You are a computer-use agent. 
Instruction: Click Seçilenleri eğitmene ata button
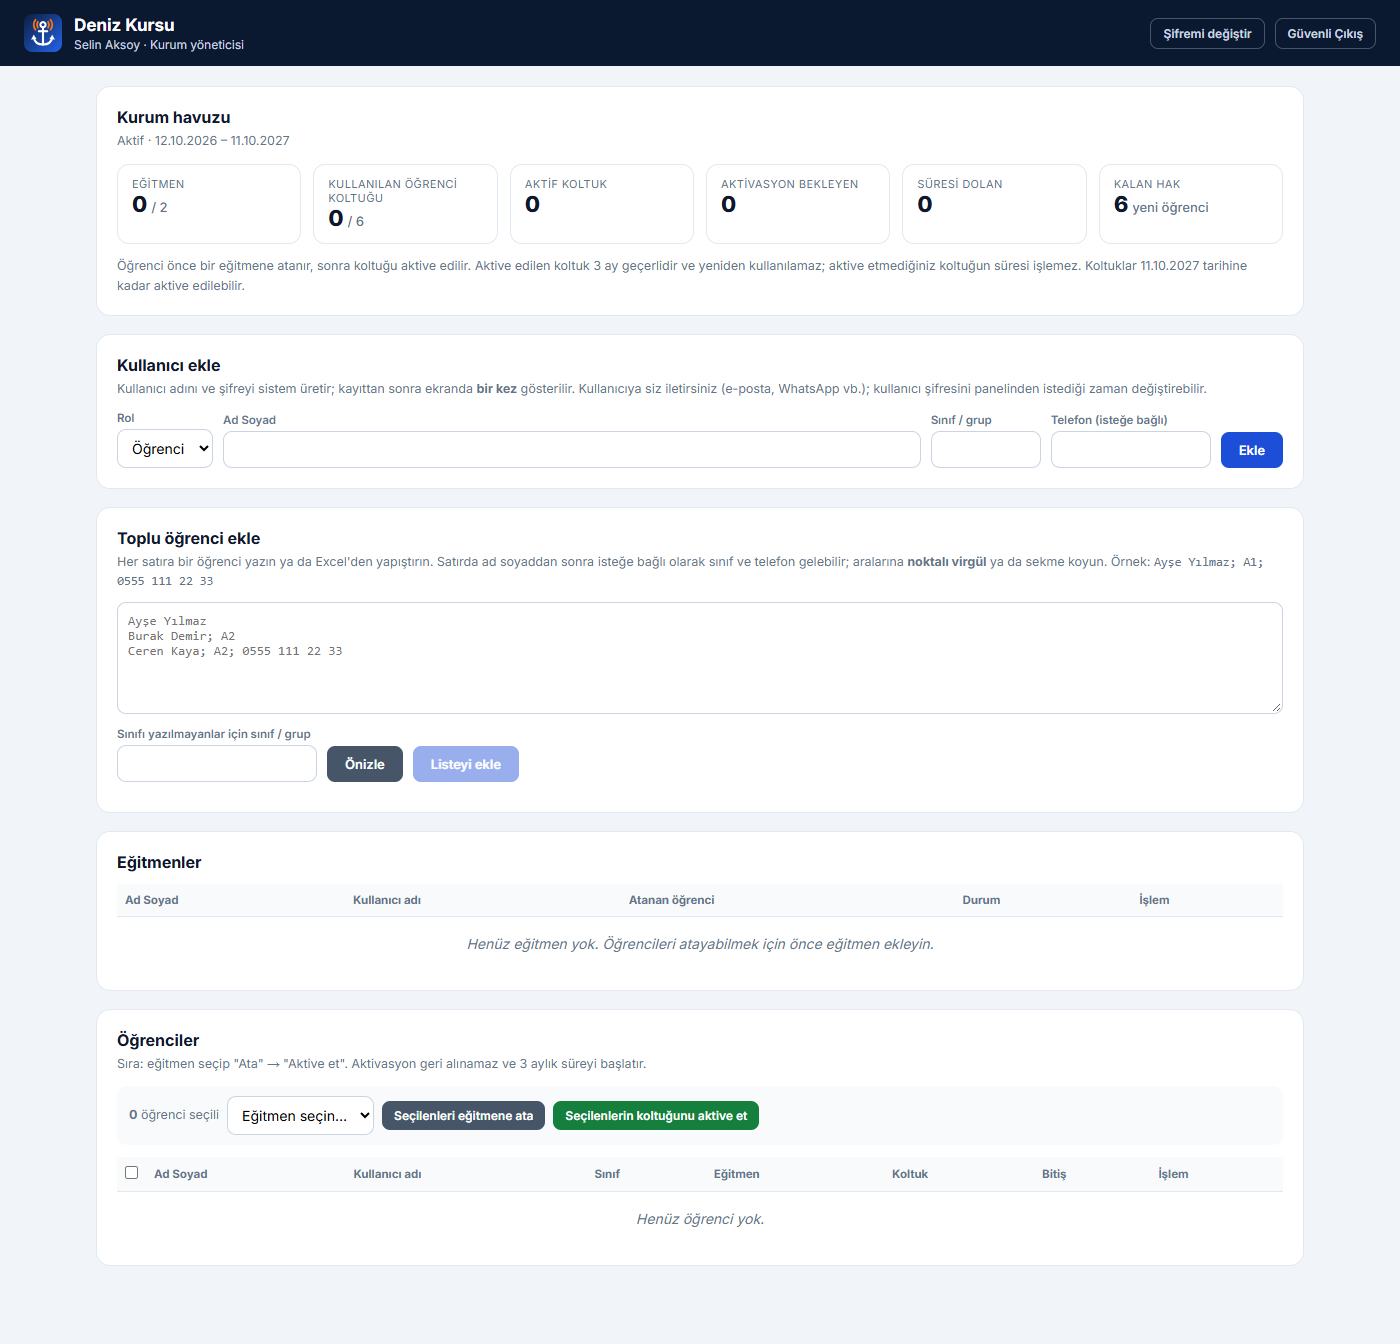(464, 1116)
